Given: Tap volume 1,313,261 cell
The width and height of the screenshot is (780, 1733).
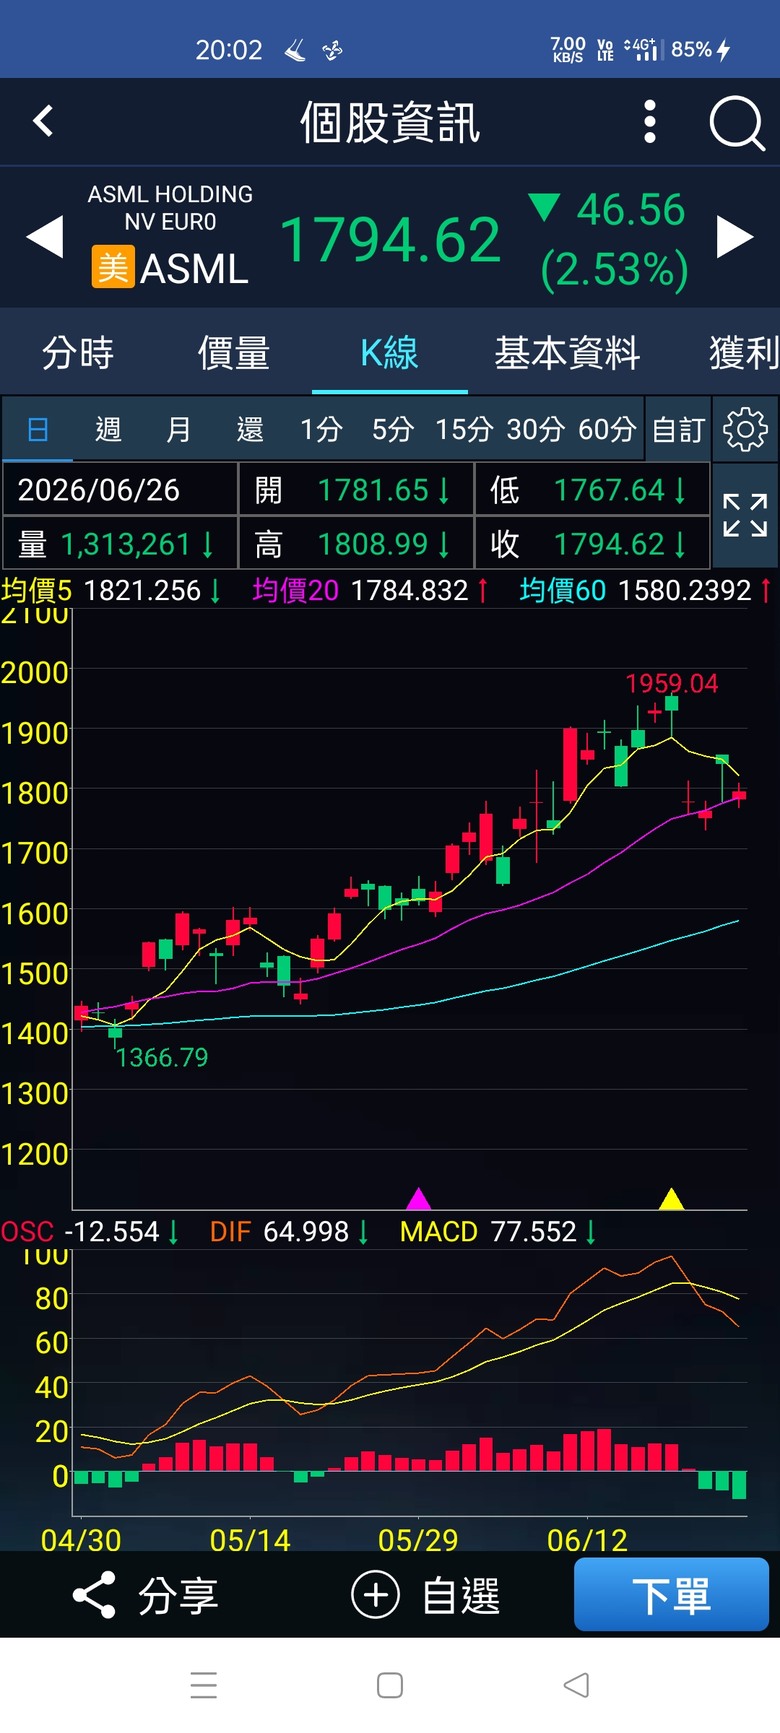Looking at the screenshot, I should pos(120,543).
